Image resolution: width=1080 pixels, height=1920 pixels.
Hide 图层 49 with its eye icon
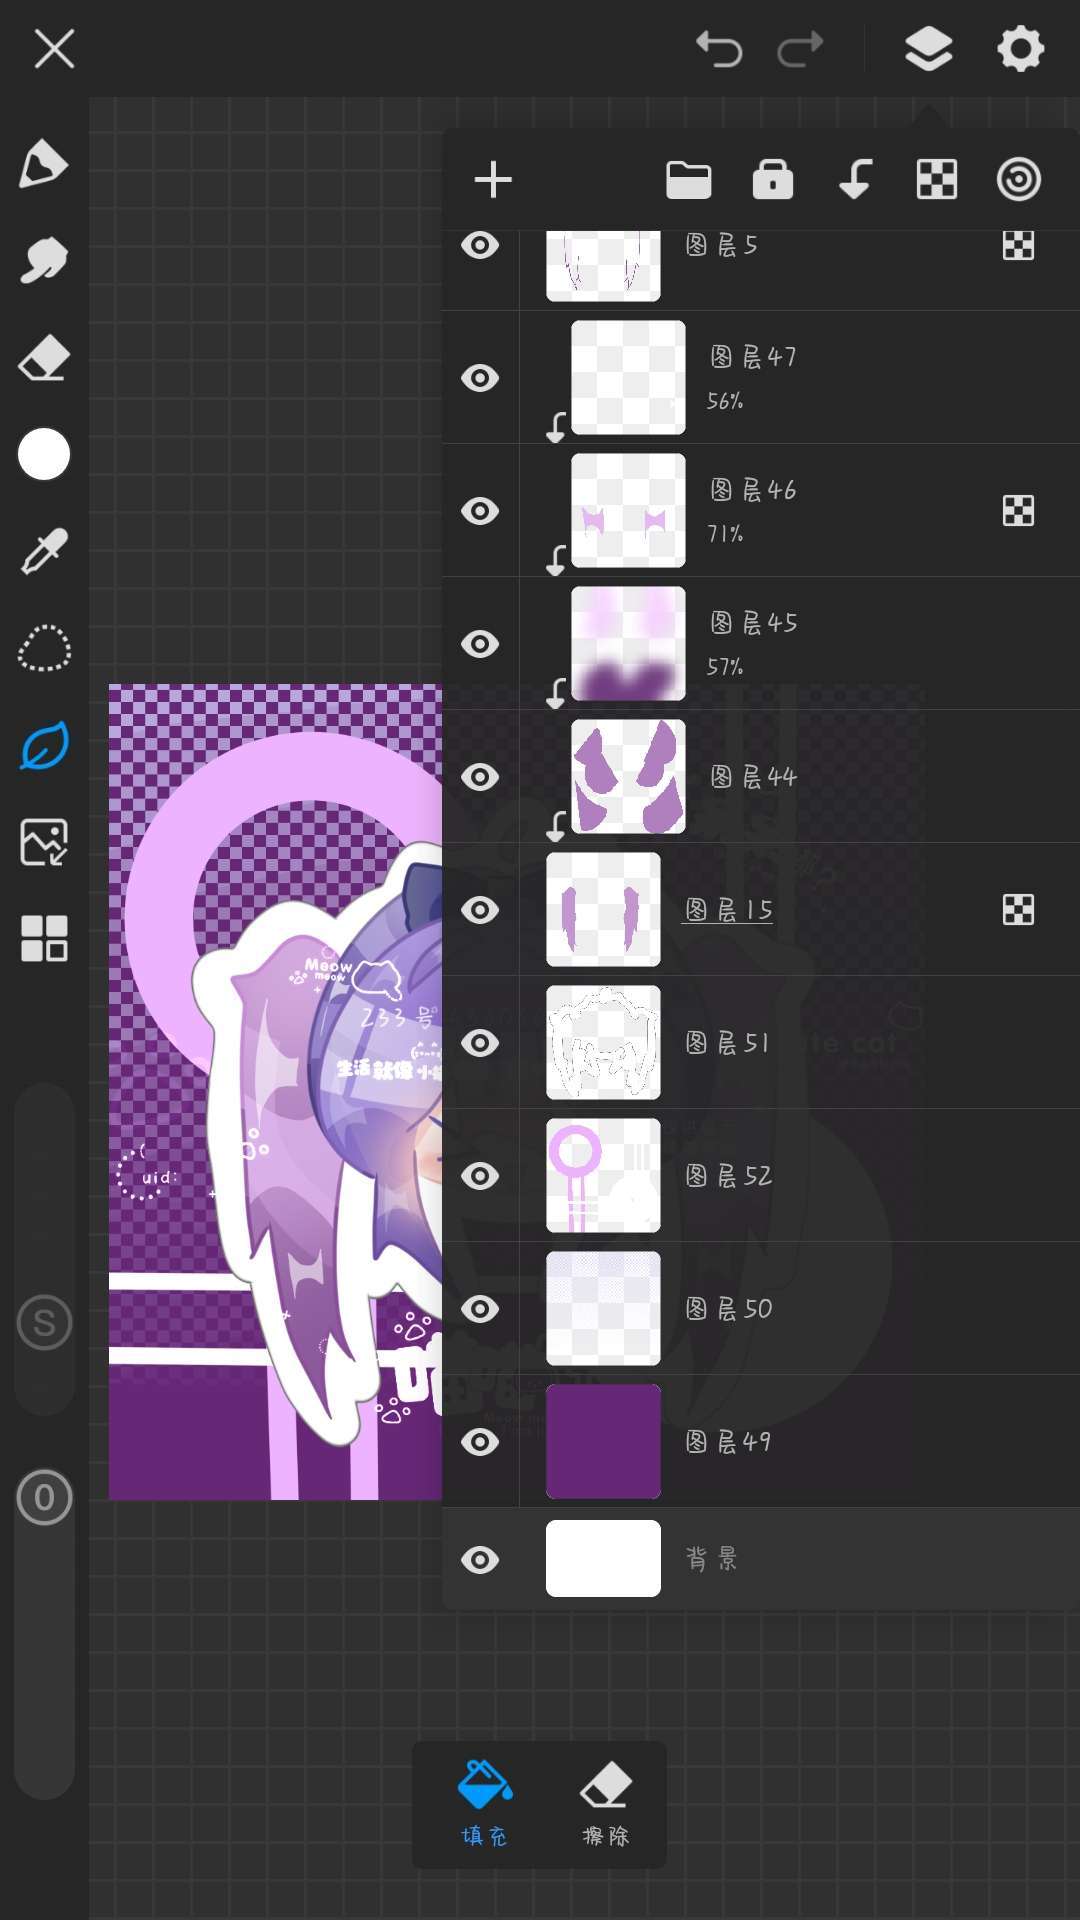[480, 1441]
